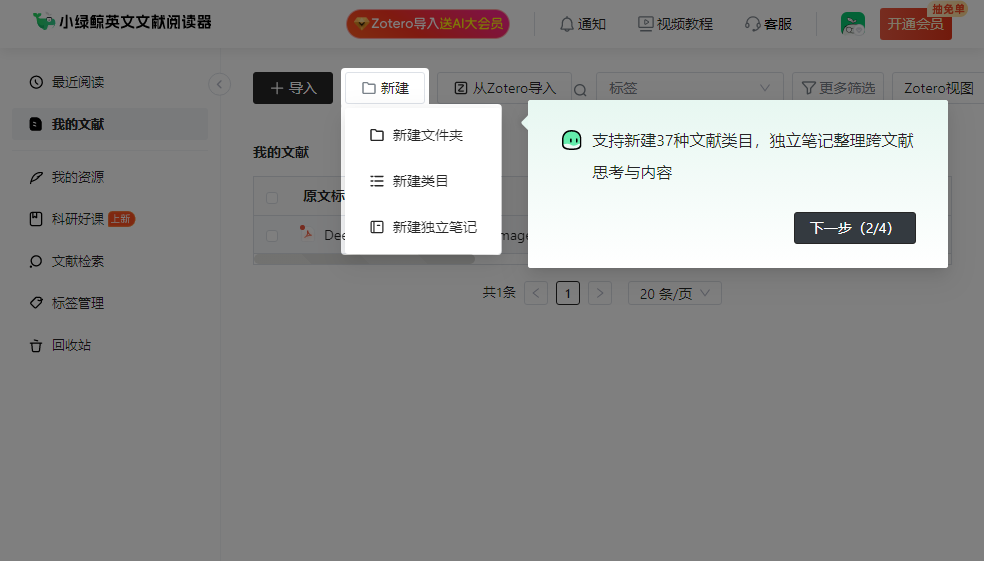Click the leaf icon beside My Resources
This screenshot has width=984, height=561.
coord(36,178)
